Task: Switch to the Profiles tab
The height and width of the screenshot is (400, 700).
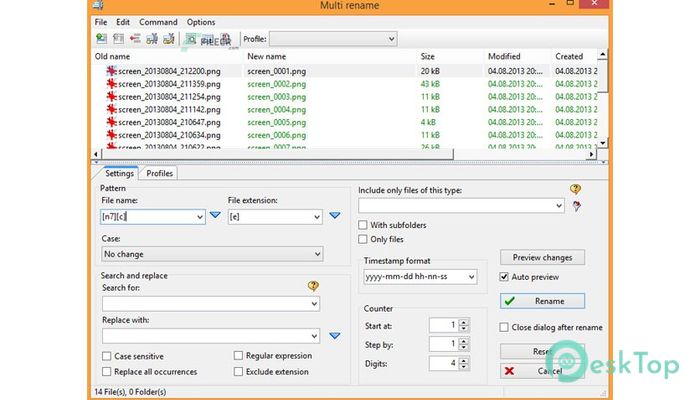Action: pos(159,173)
